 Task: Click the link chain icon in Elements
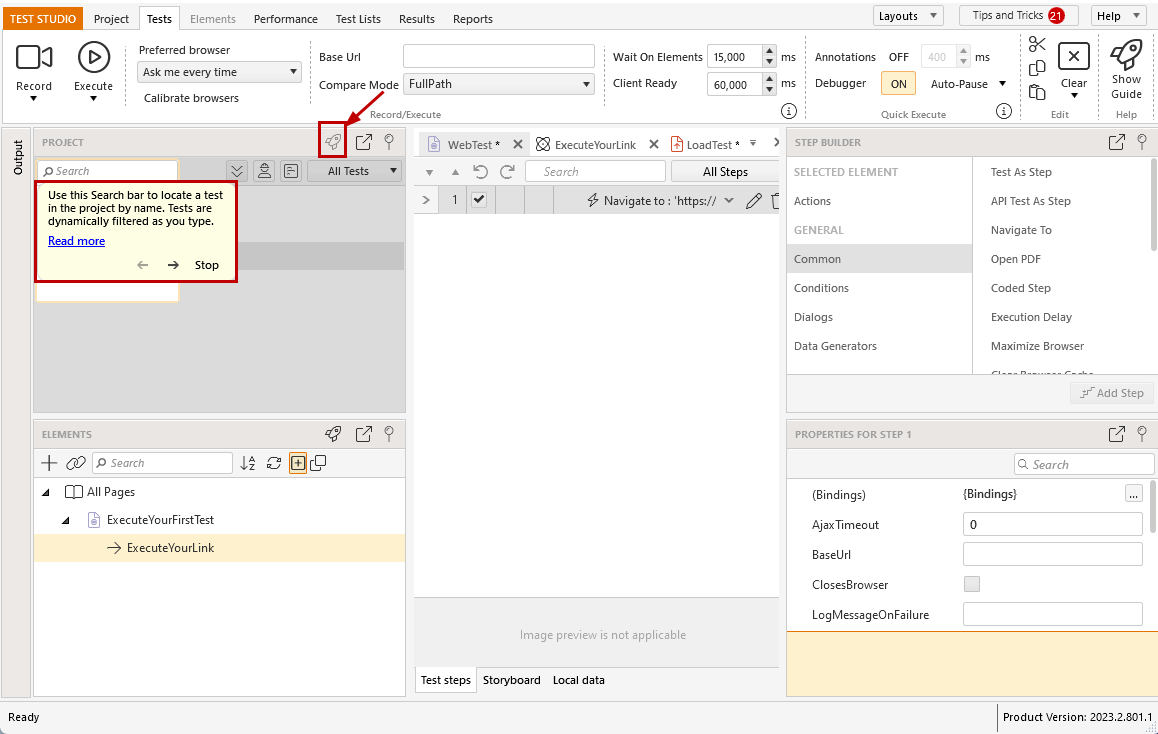point(75,463)
